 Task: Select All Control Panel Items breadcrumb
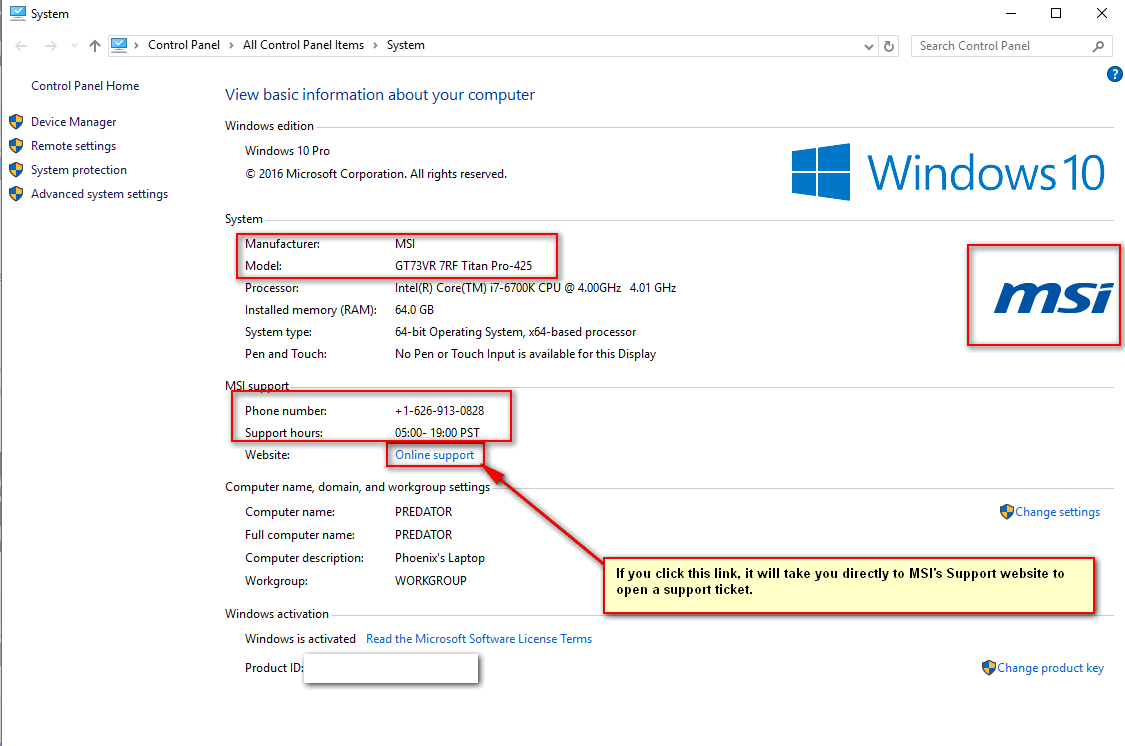[x=303, y=45]
